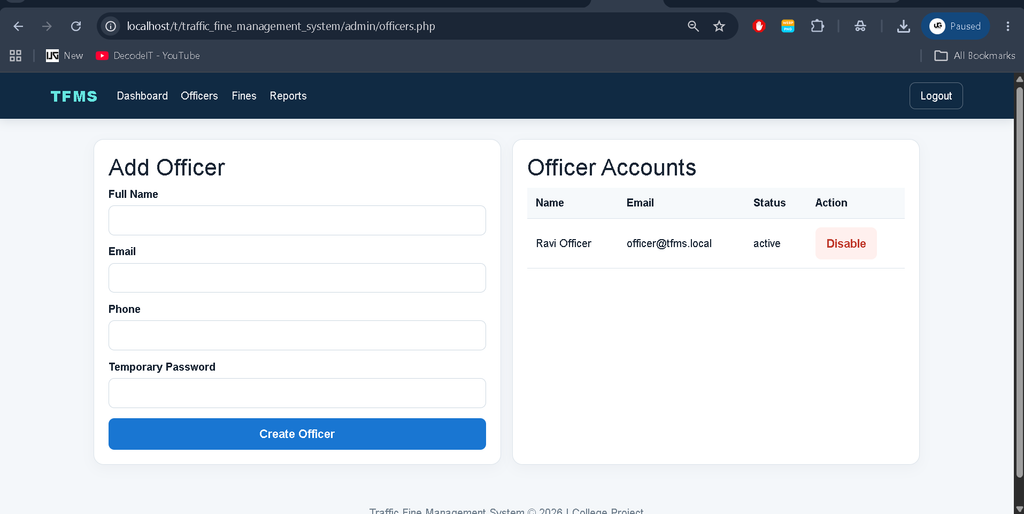
Task: Open the apps grid icon in the bookmarks bar
Action: tap(15, 56)
